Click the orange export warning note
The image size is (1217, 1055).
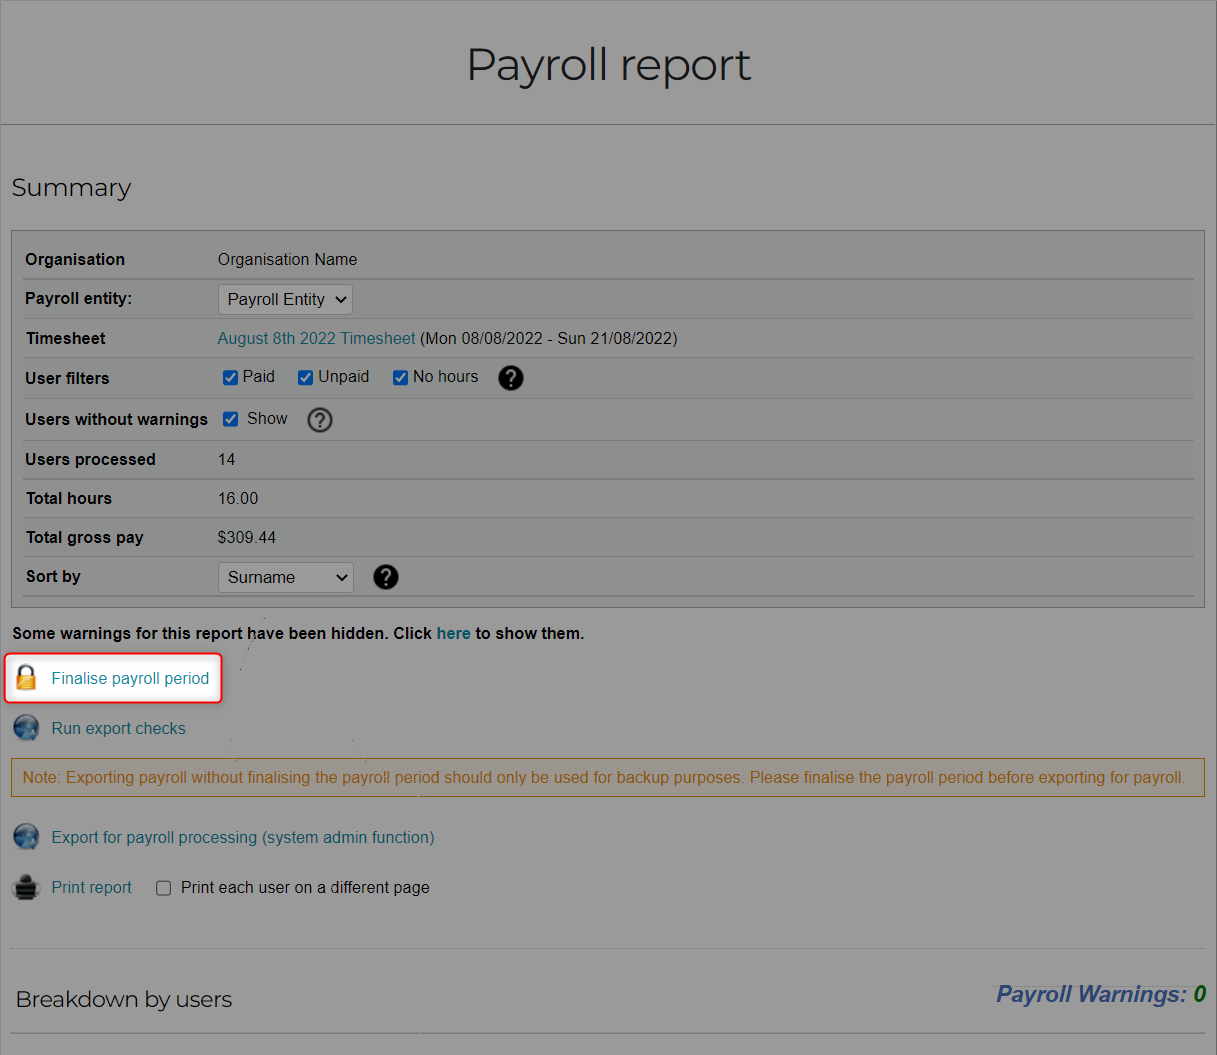[608, 777]
